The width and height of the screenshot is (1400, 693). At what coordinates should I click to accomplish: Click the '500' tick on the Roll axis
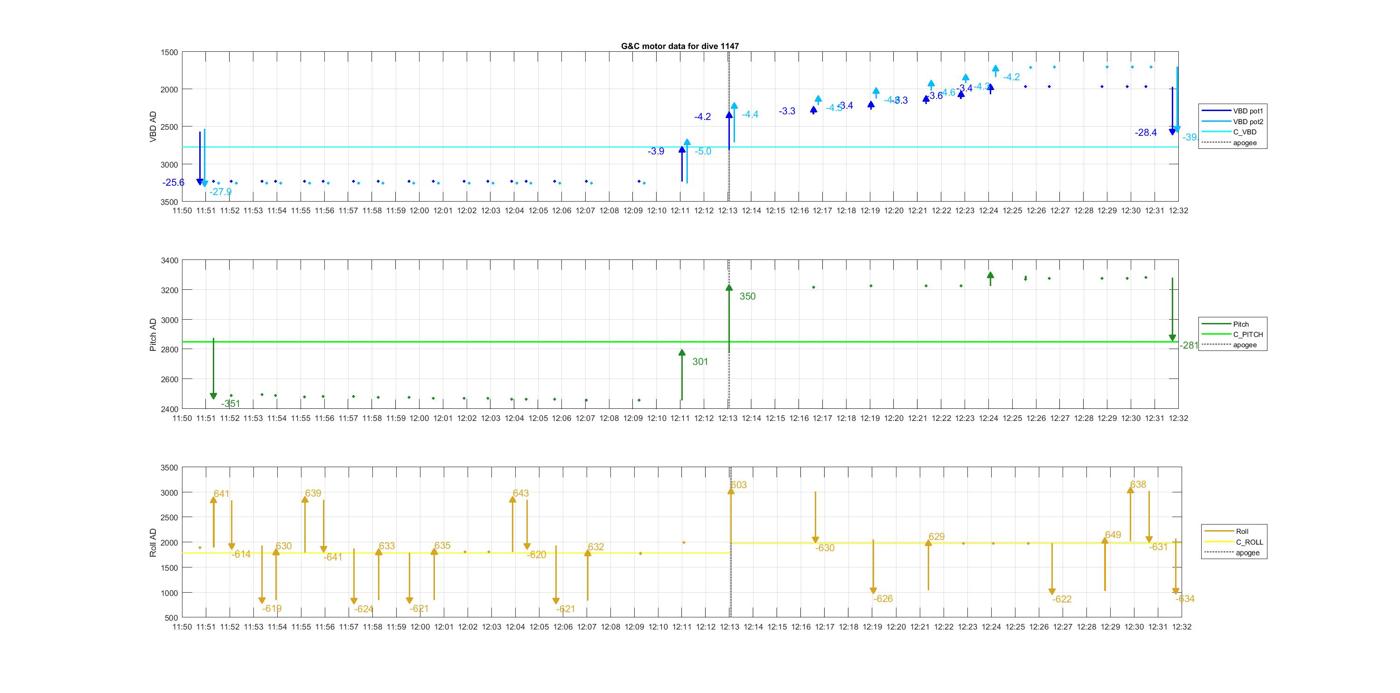pyautogui.click(x=172, y=618)
